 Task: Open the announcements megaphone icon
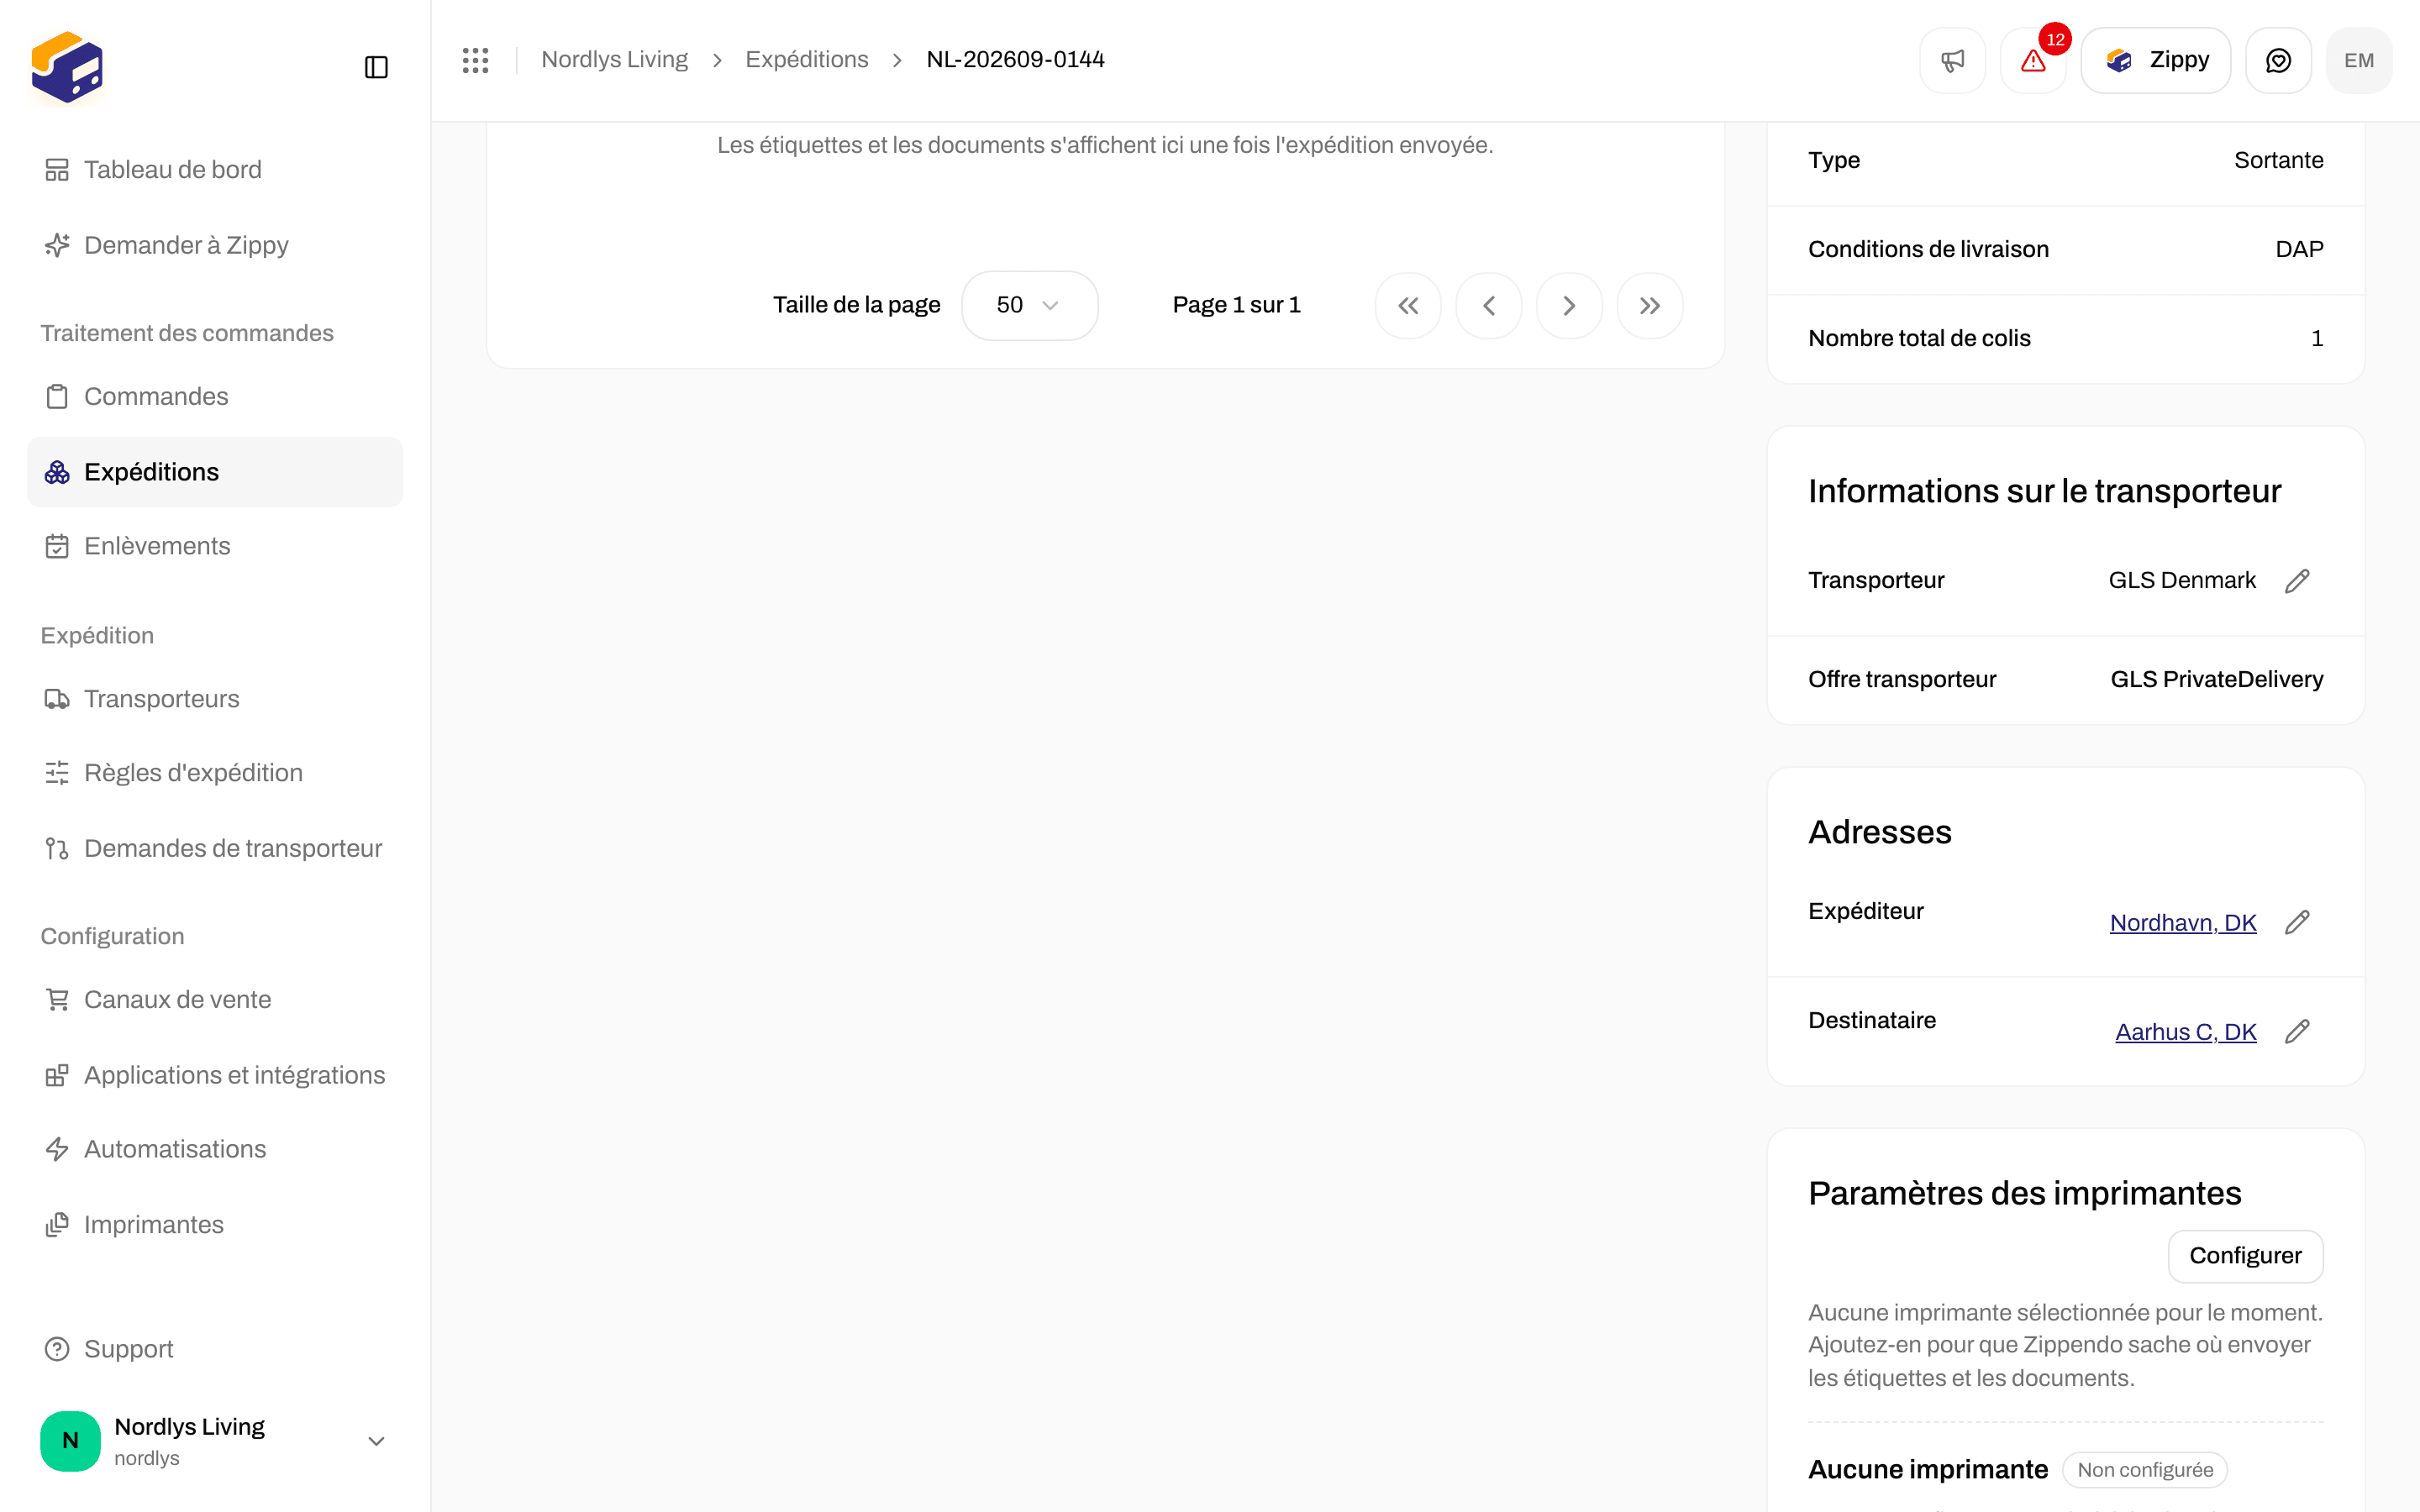[1952, 60]
